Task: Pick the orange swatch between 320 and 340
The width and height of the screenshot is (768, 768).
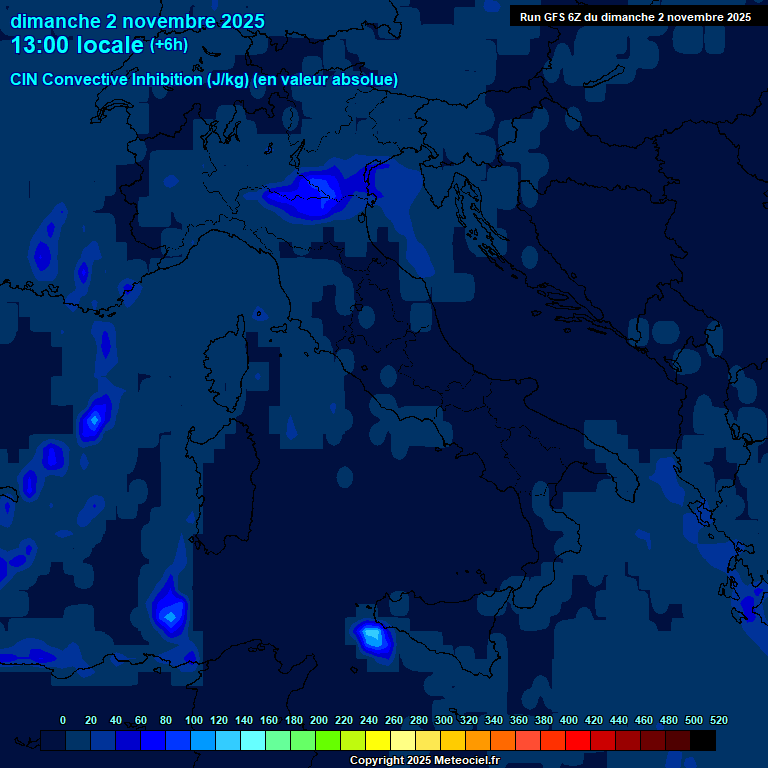Action: pos(477,740)
